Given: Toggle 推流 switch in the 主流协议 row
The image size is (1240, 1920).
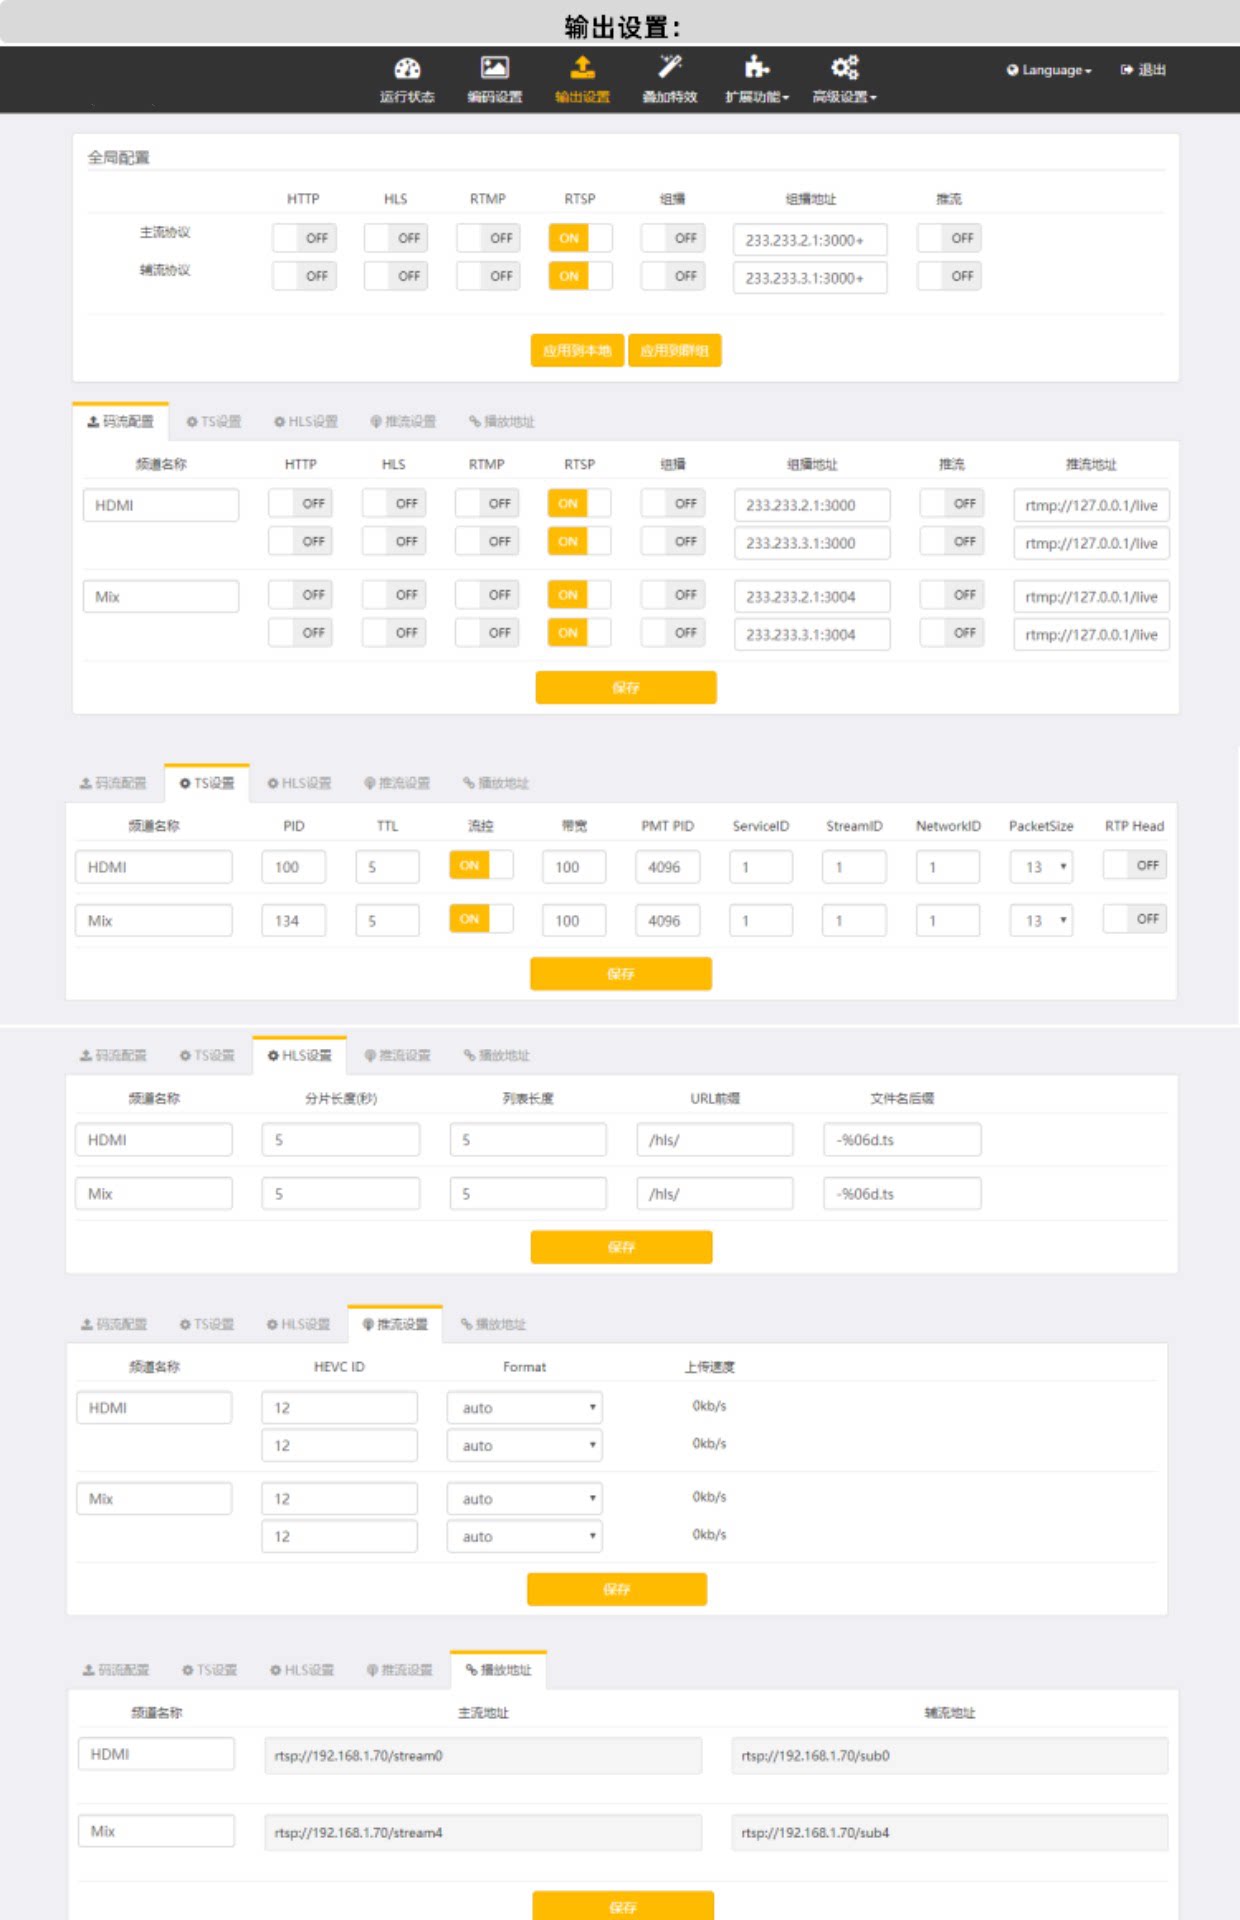Looking at the screenshot, I should pos(949,238).
